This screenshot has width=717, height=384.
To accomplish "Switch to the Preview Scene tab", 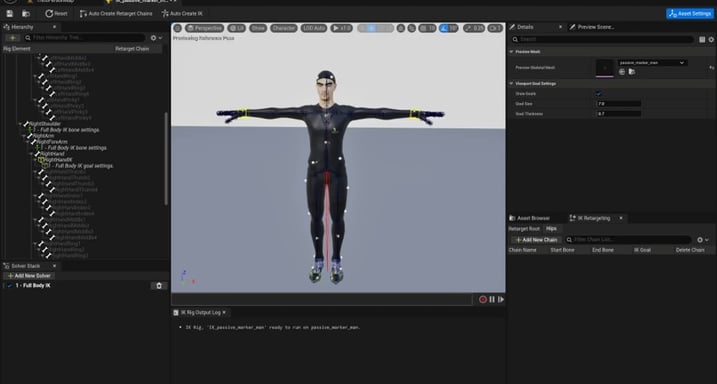I will (595, 27).
